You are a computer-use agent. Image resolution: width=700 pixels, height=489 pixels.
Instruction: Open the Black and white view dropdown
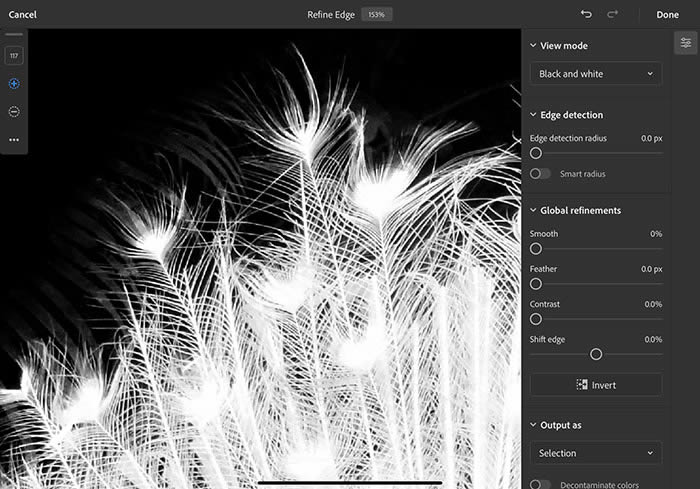click(595, 74)
